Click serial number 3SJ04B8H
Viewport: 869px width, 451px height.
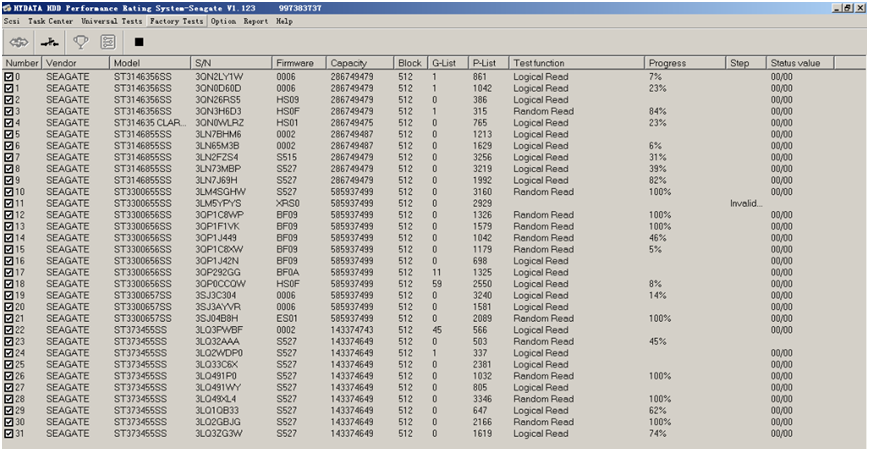click(217, 319)
